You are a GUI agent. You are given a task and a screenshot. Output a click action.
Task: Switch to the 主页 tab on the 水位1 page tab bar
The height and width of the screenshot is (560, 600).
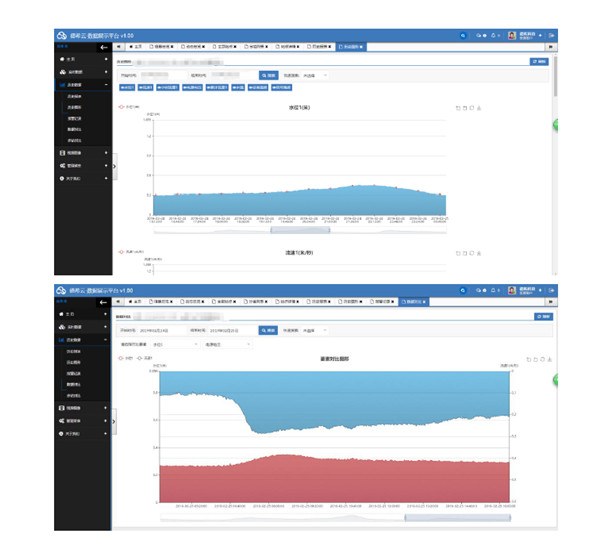coord(136,47)
